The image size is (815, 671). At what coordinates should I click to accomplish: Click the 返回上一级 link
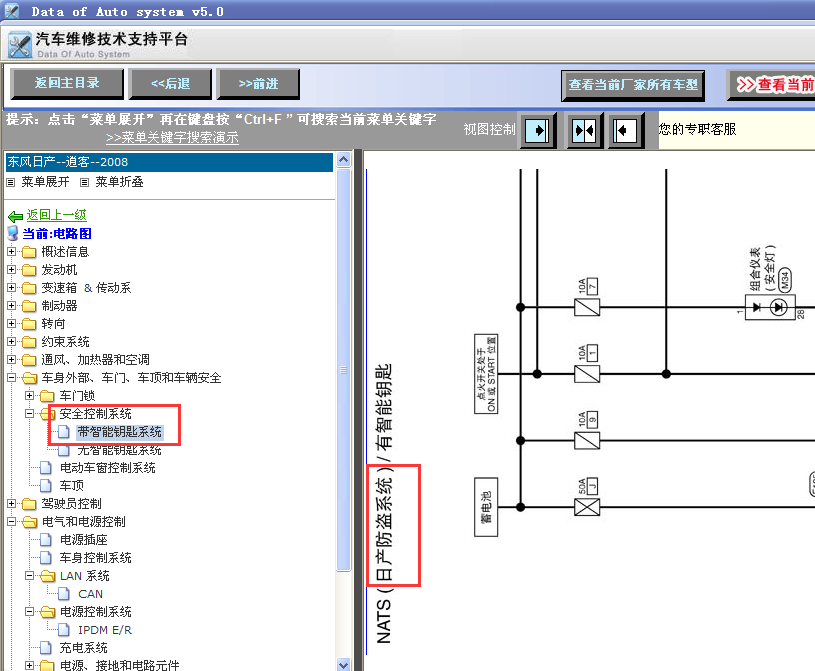click(x=57, y=215)
